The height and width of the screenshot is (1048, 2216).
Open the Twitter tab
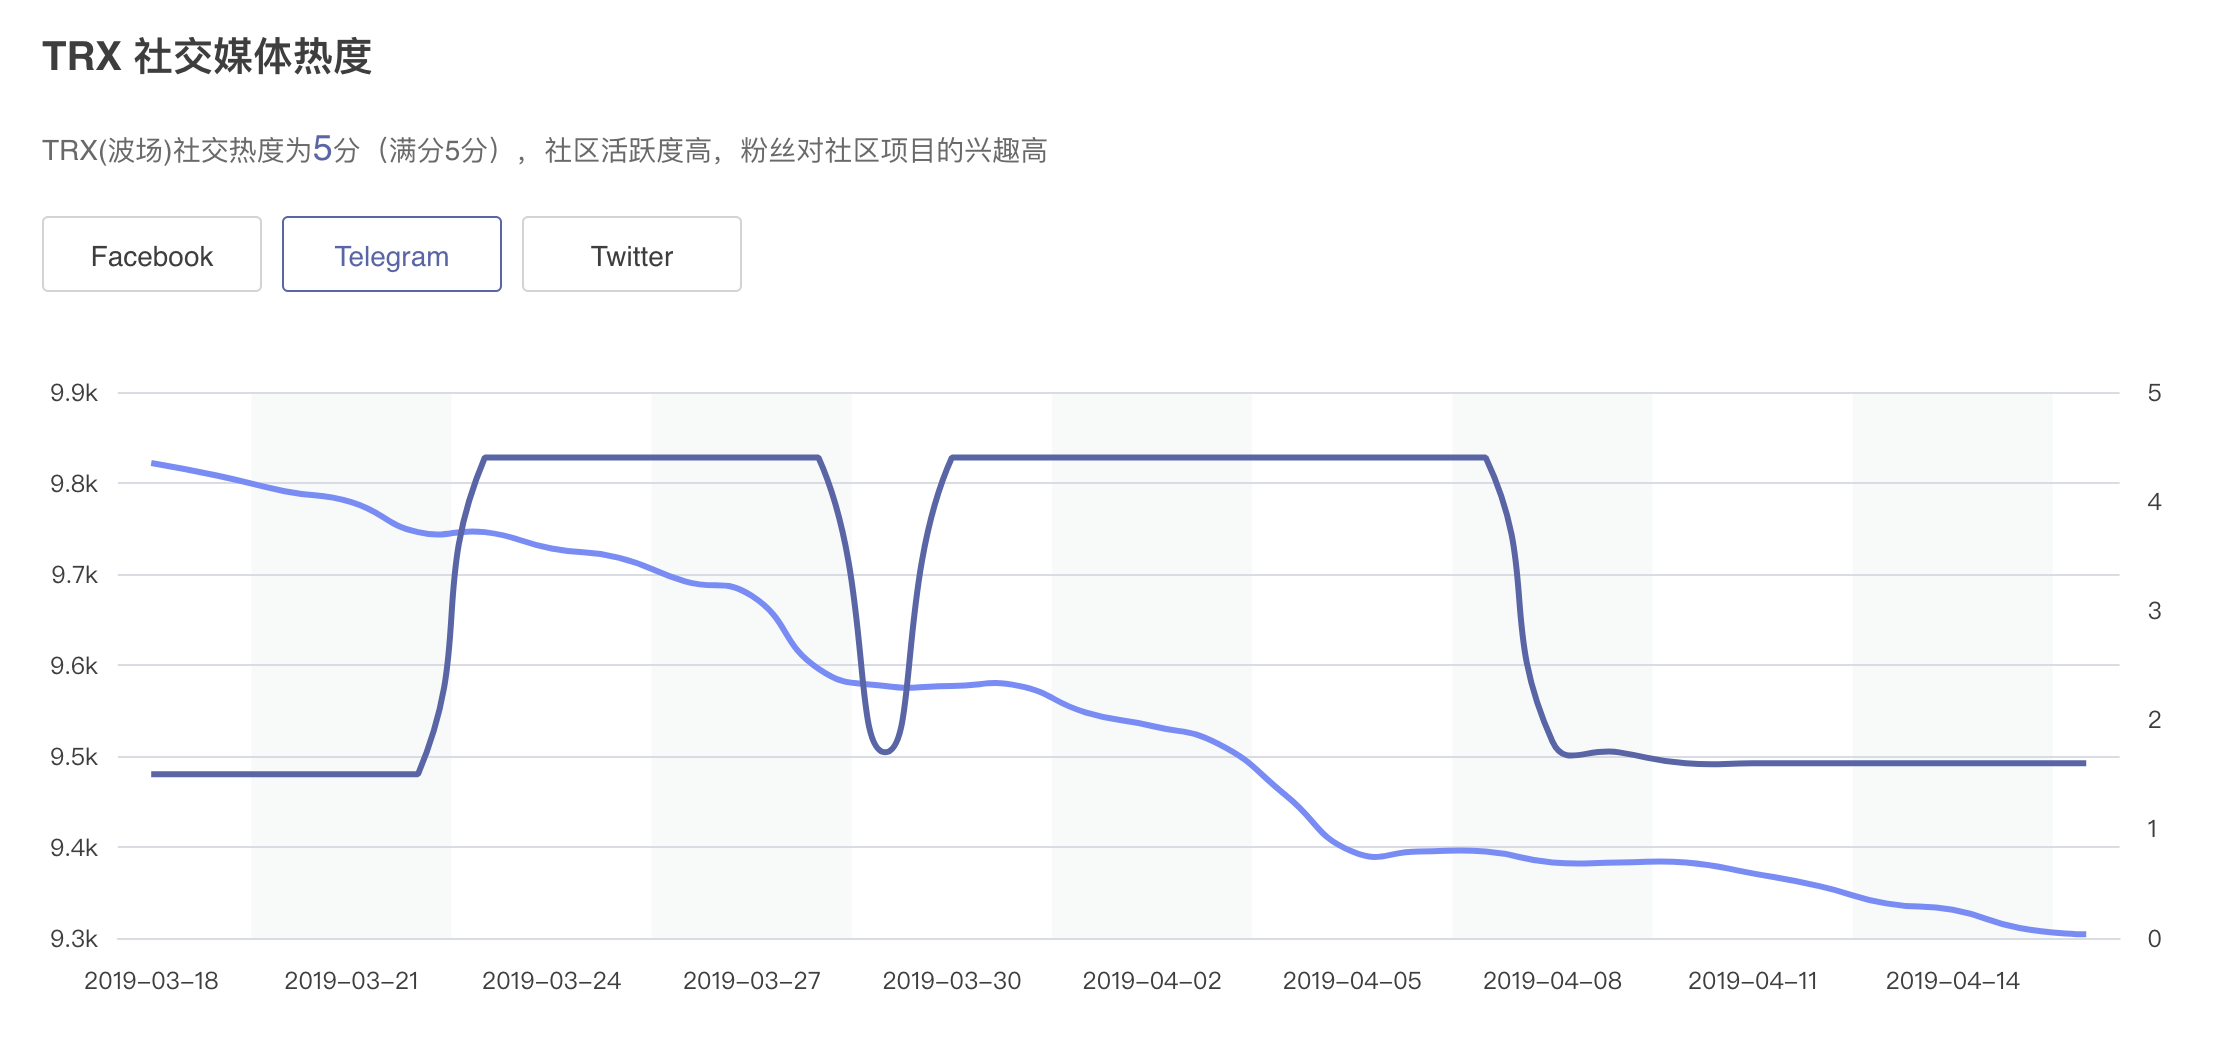click(x=632, y=254)
